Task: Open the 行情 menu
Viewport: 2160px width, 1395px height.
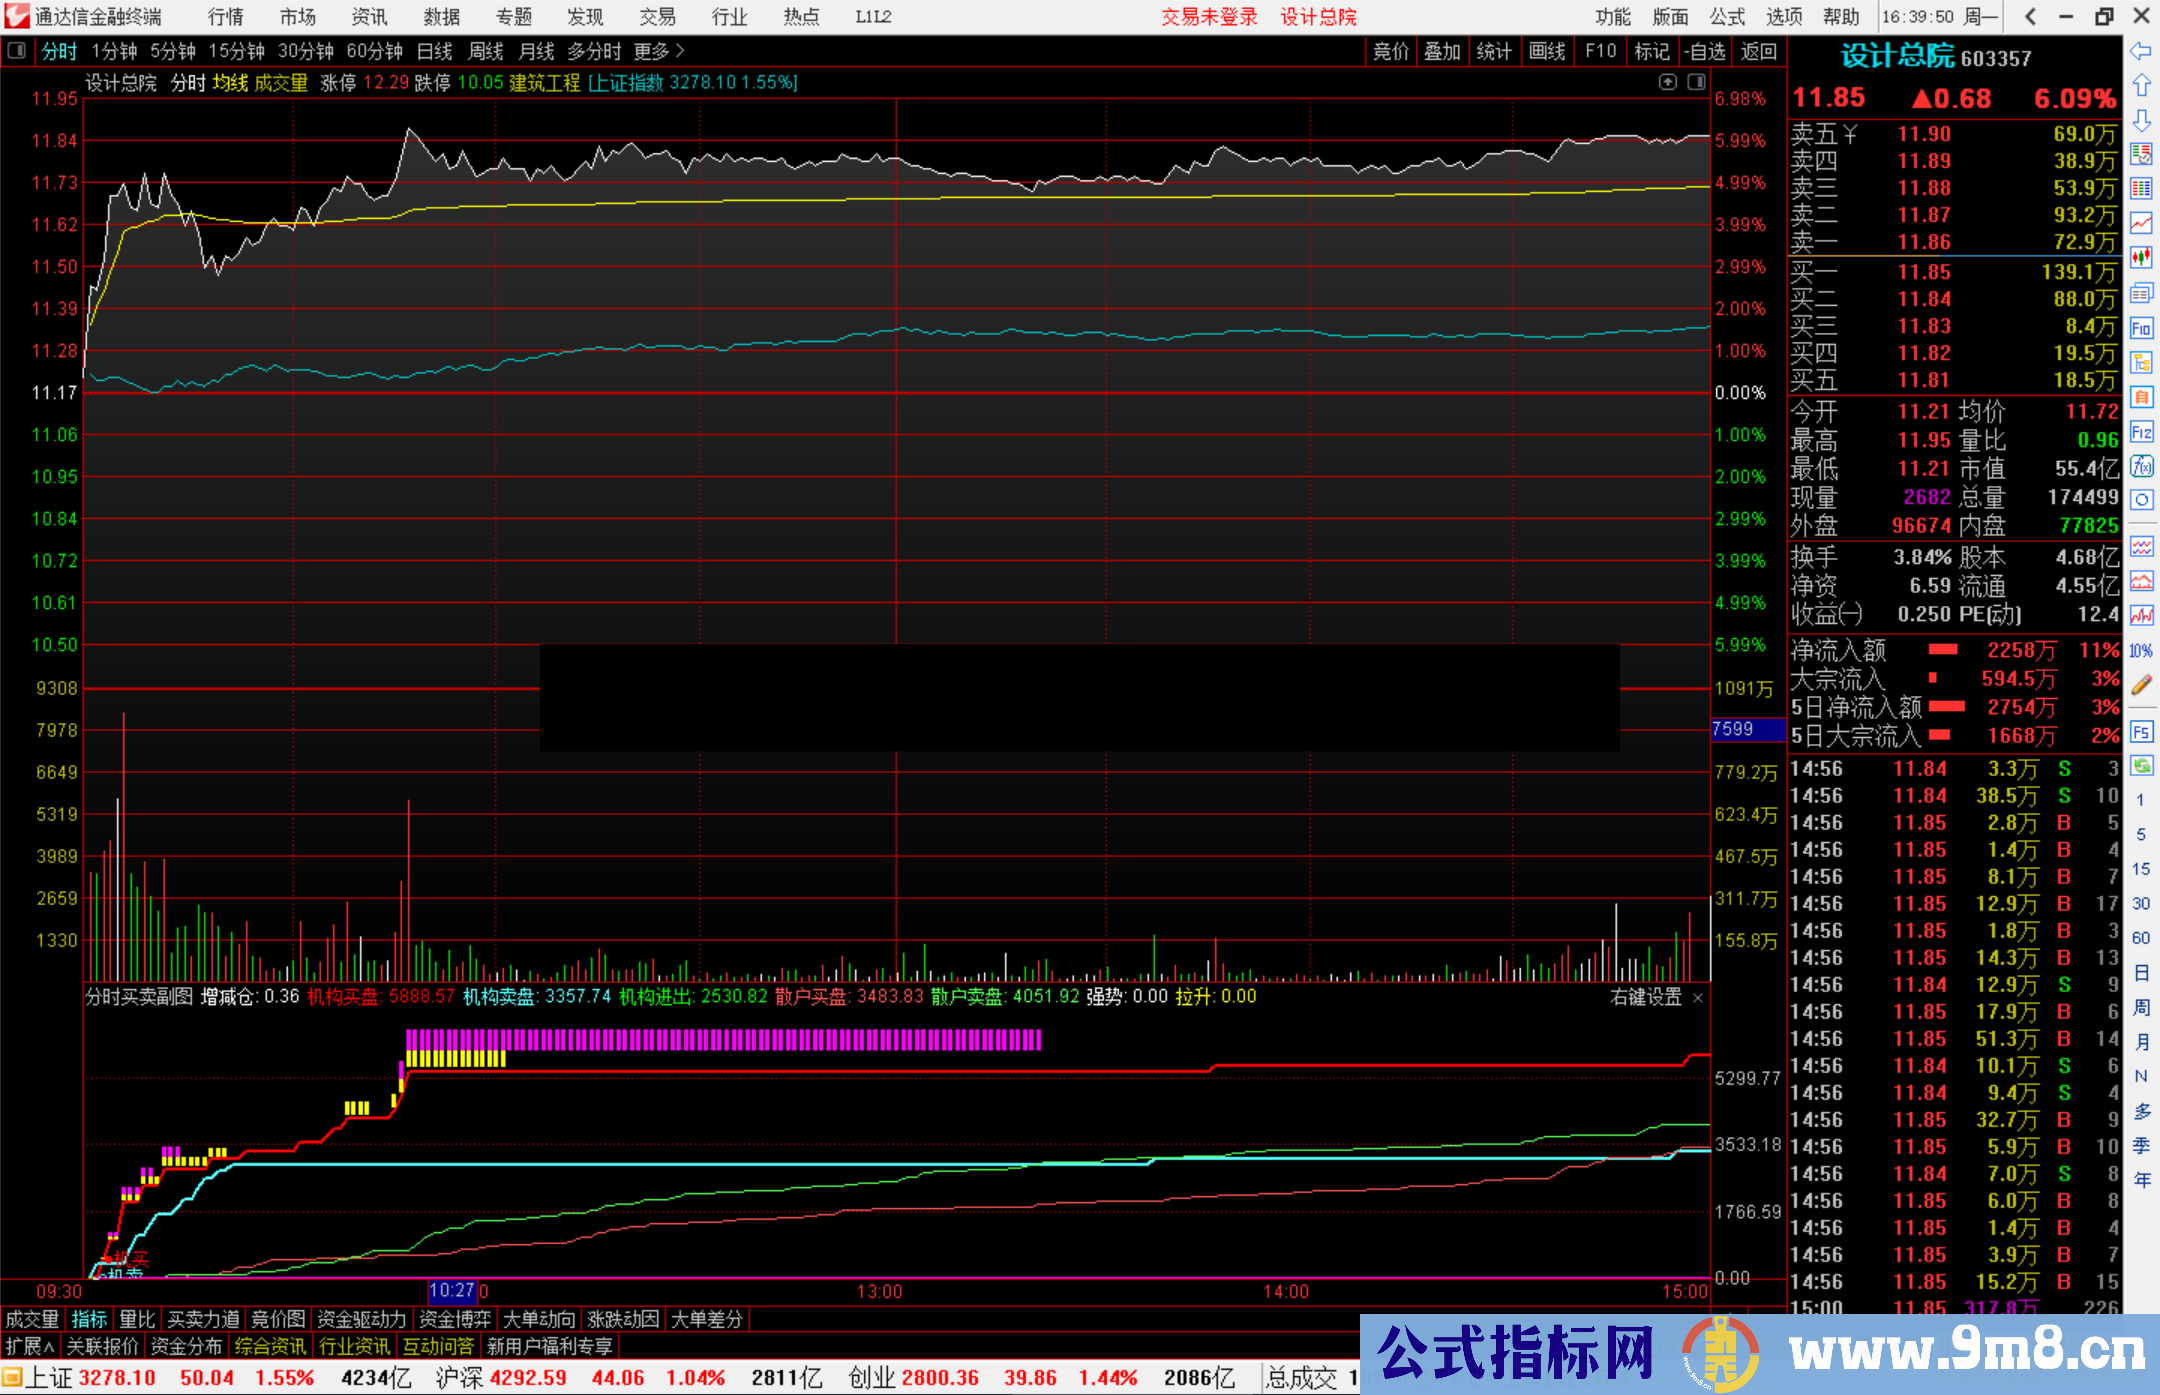Action: point(226,16)
